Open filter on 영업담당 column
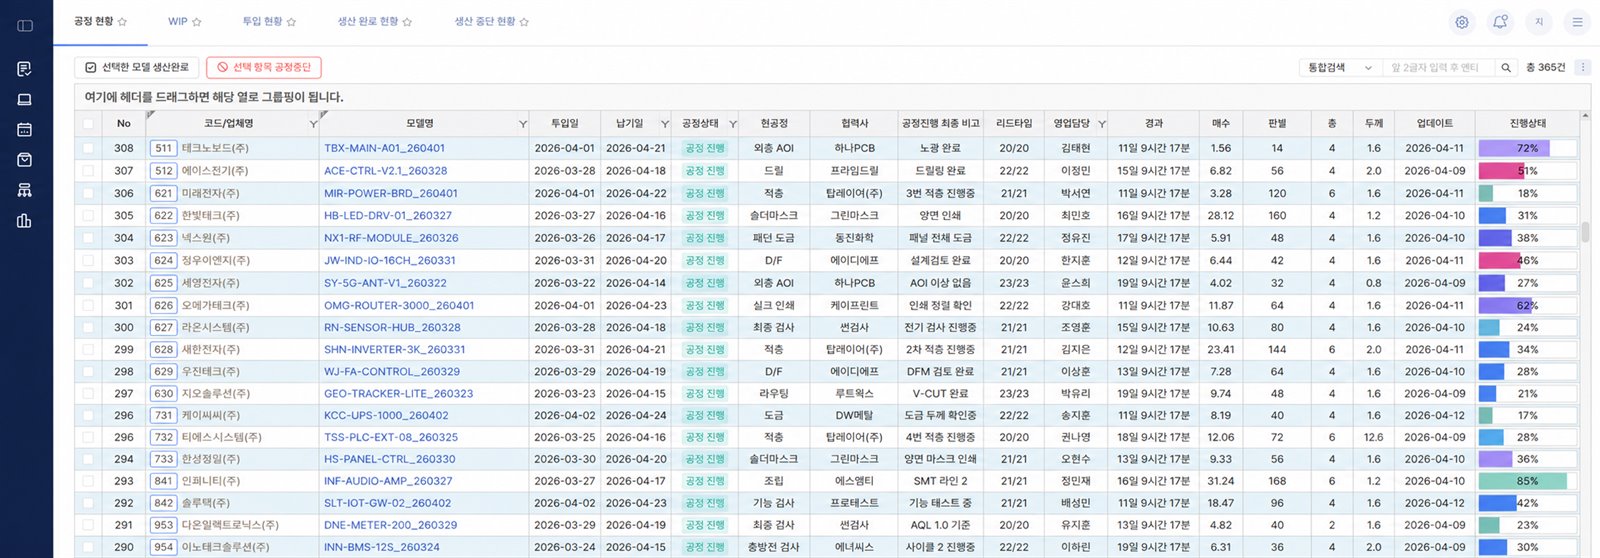The height and width of the screenshot is (558, 1600). (1102, 124)
